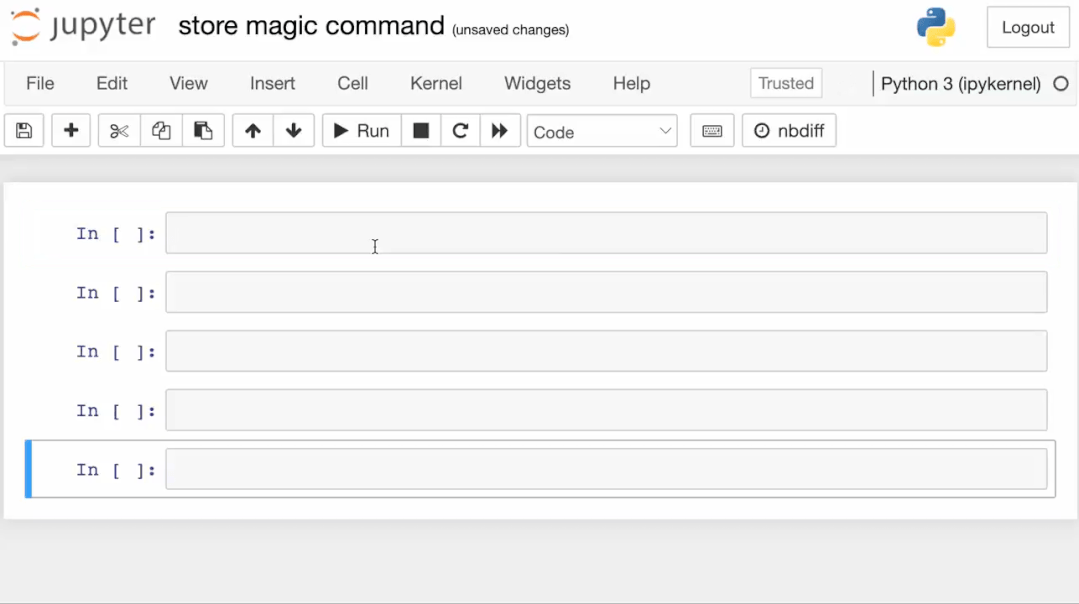1079x604 pixels.
Task: Open the View menu
Action: pos(189,83)
